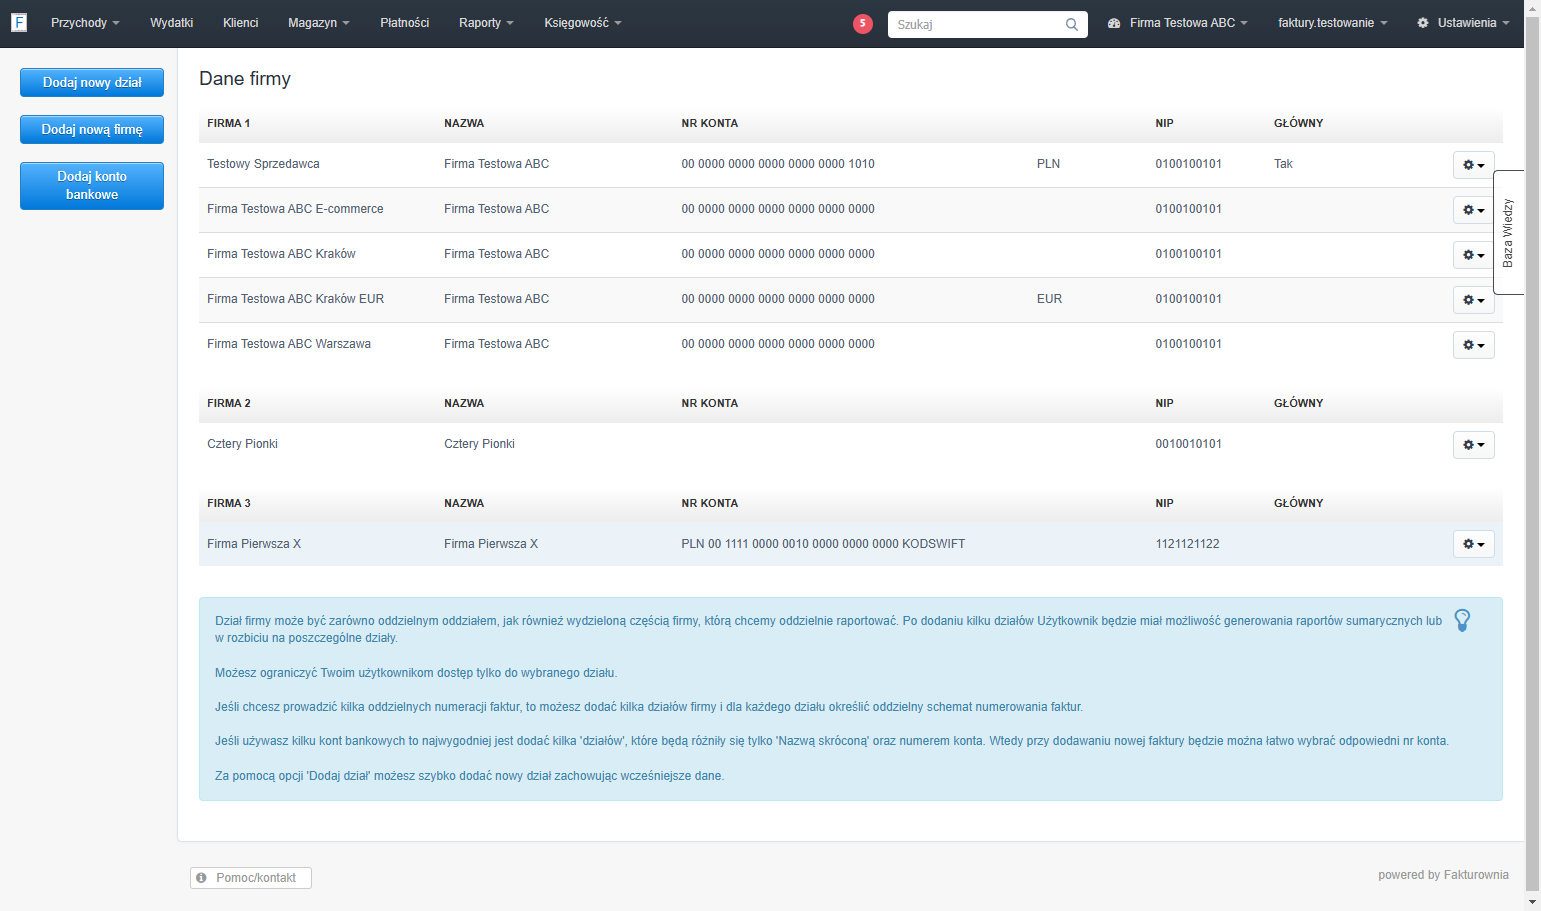This screenshot has height=911, width=1541.
Task: Click the Dodaj nowy dział button
Action: (x=92, y=83)
